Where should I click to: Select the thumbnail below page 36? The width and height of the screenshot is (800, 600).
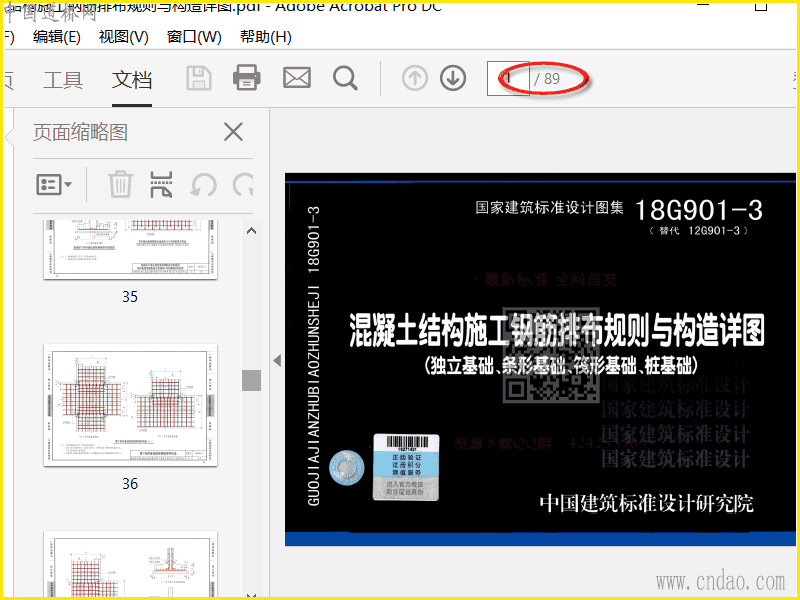tap(131, 564)
